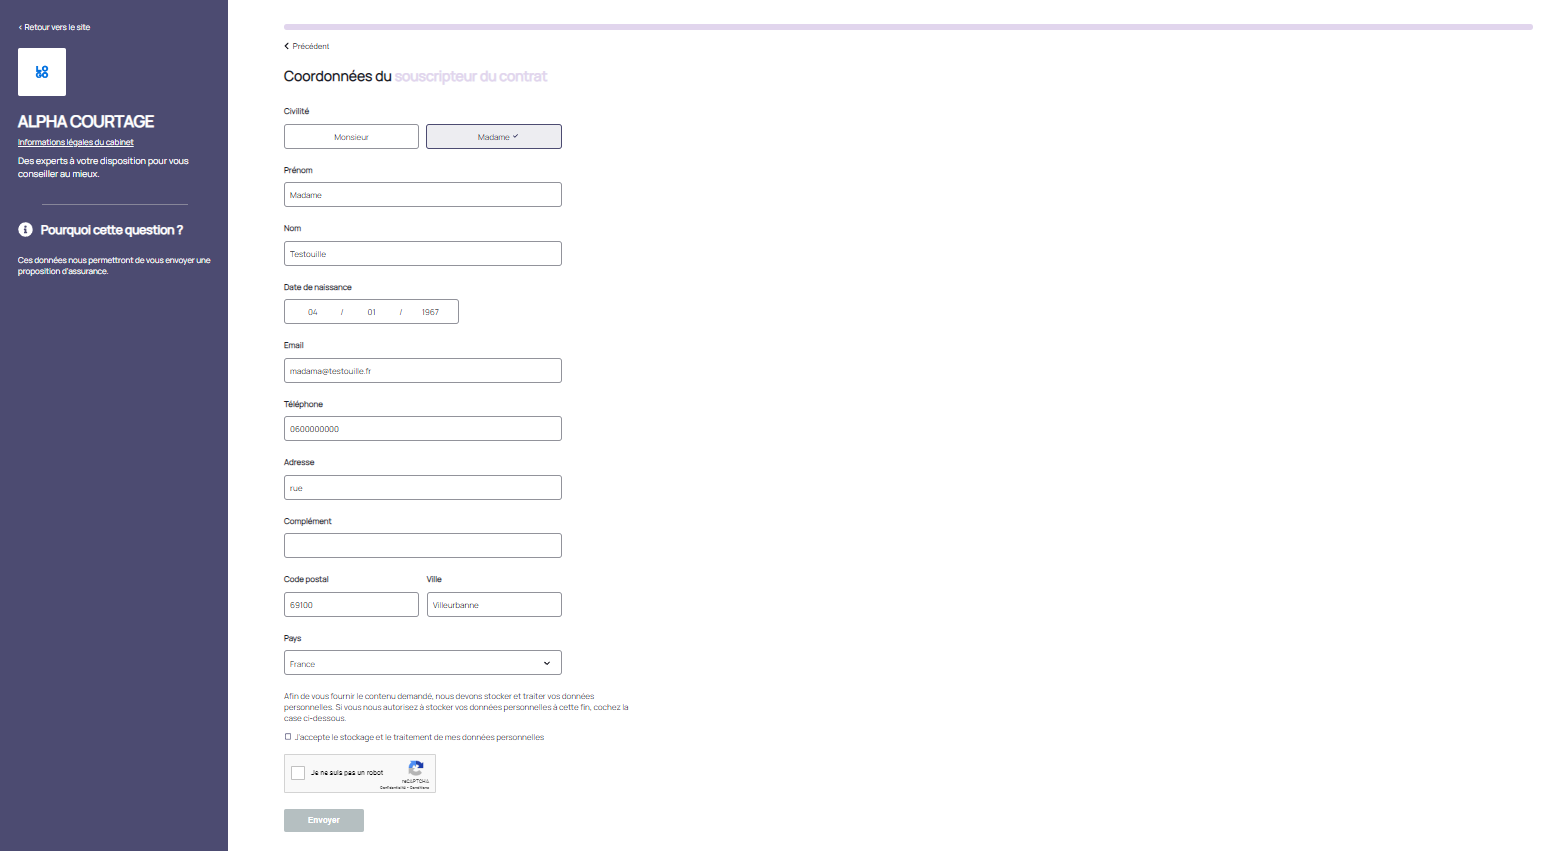Click the Alpha Courtage logo icon
This screenshot has height=851, width=1557.
click(42, 72)
